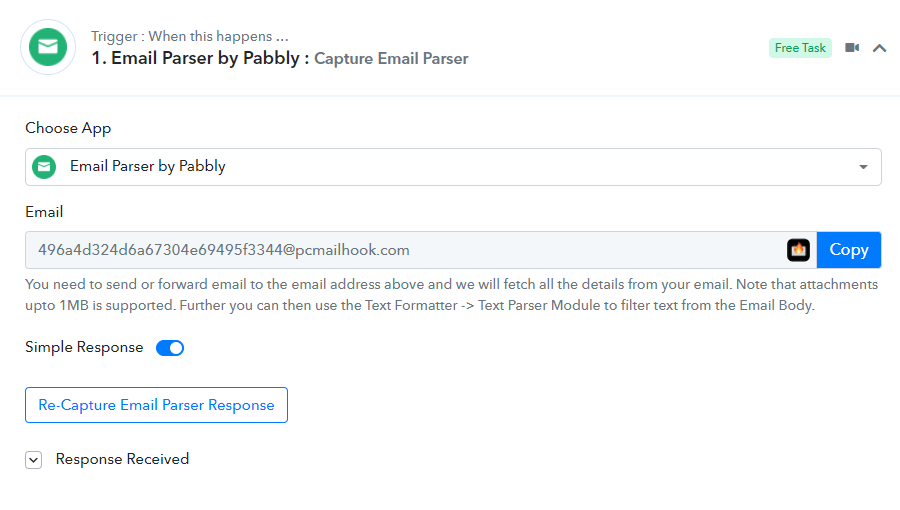Collapse the trigger step with the up chevron
The width and height of the screenshot is (900, 510).
tap(879, 48)
